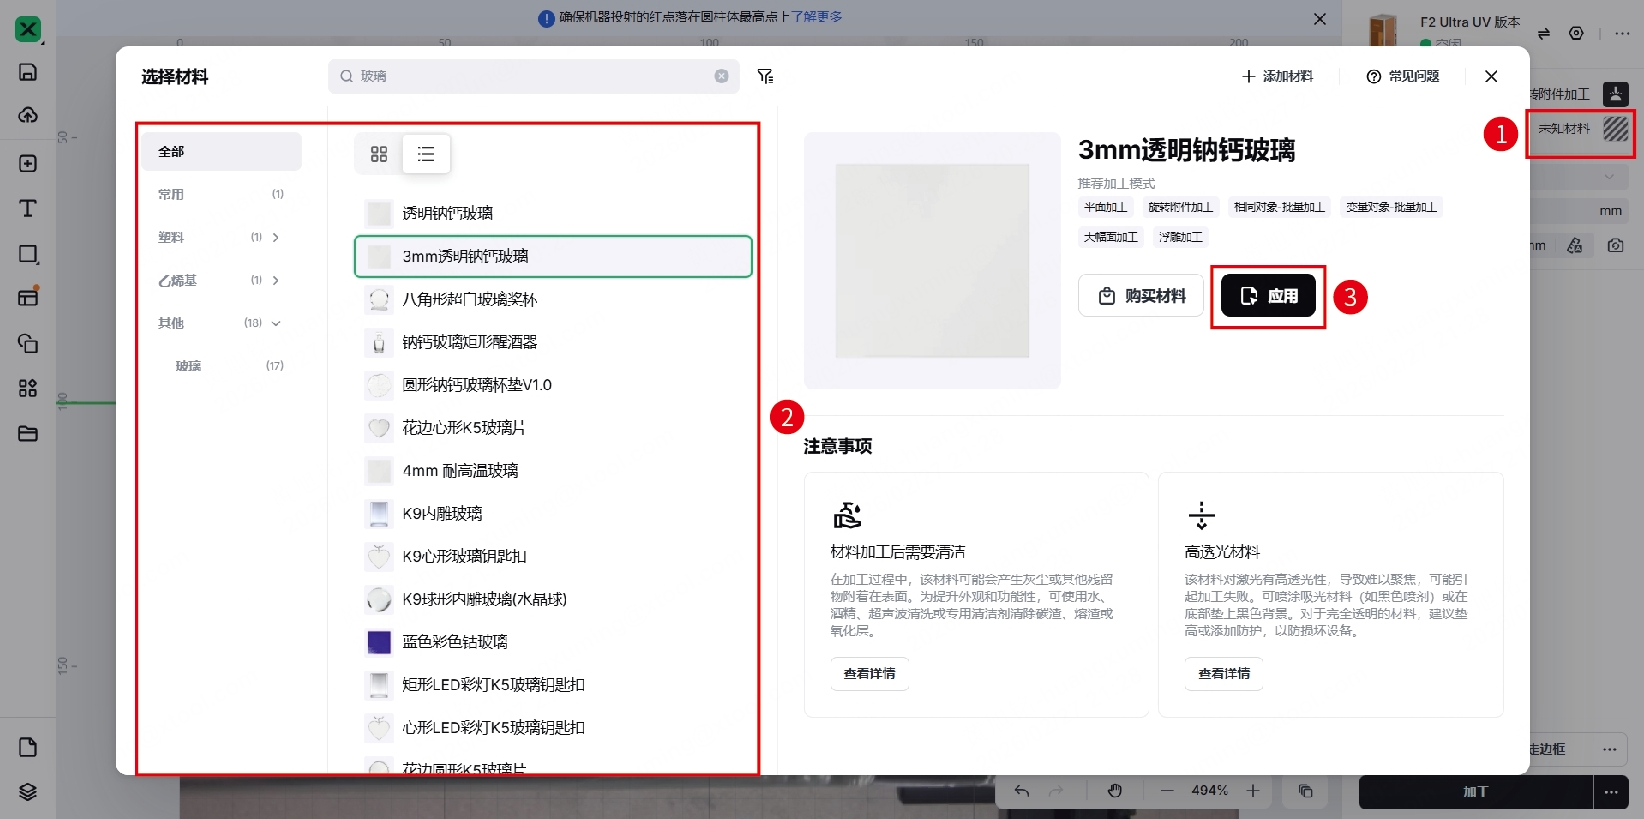
Task: Expand the 塑料 category chevron
Action: click(x=276, y=237)
